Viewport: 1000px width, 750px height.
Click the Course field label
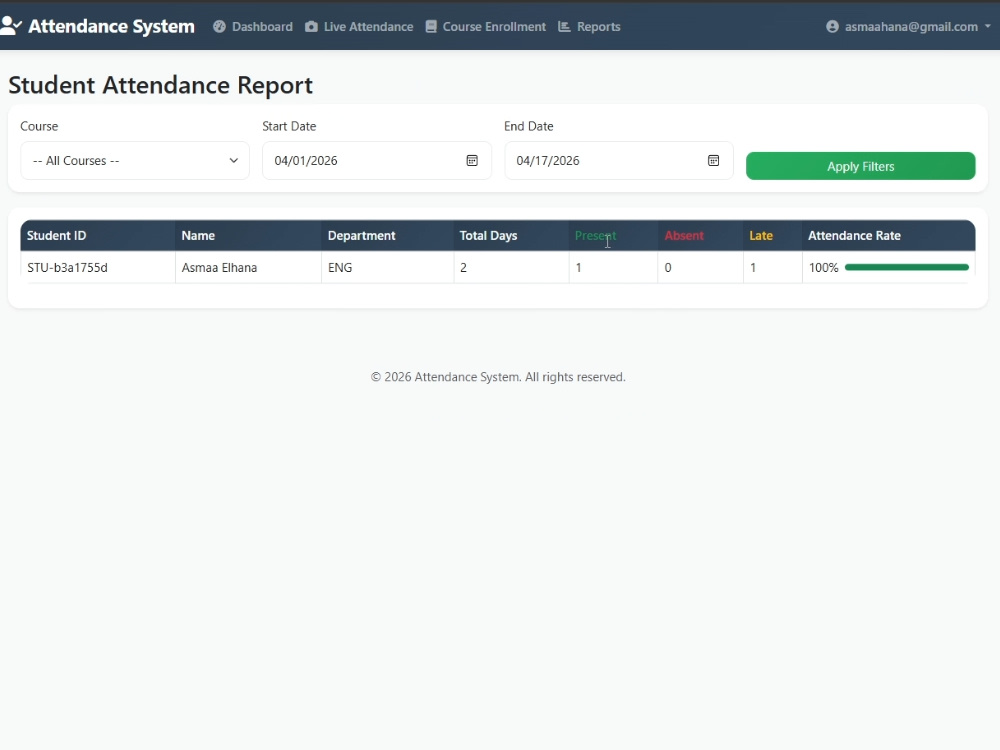tap(39, 126)
